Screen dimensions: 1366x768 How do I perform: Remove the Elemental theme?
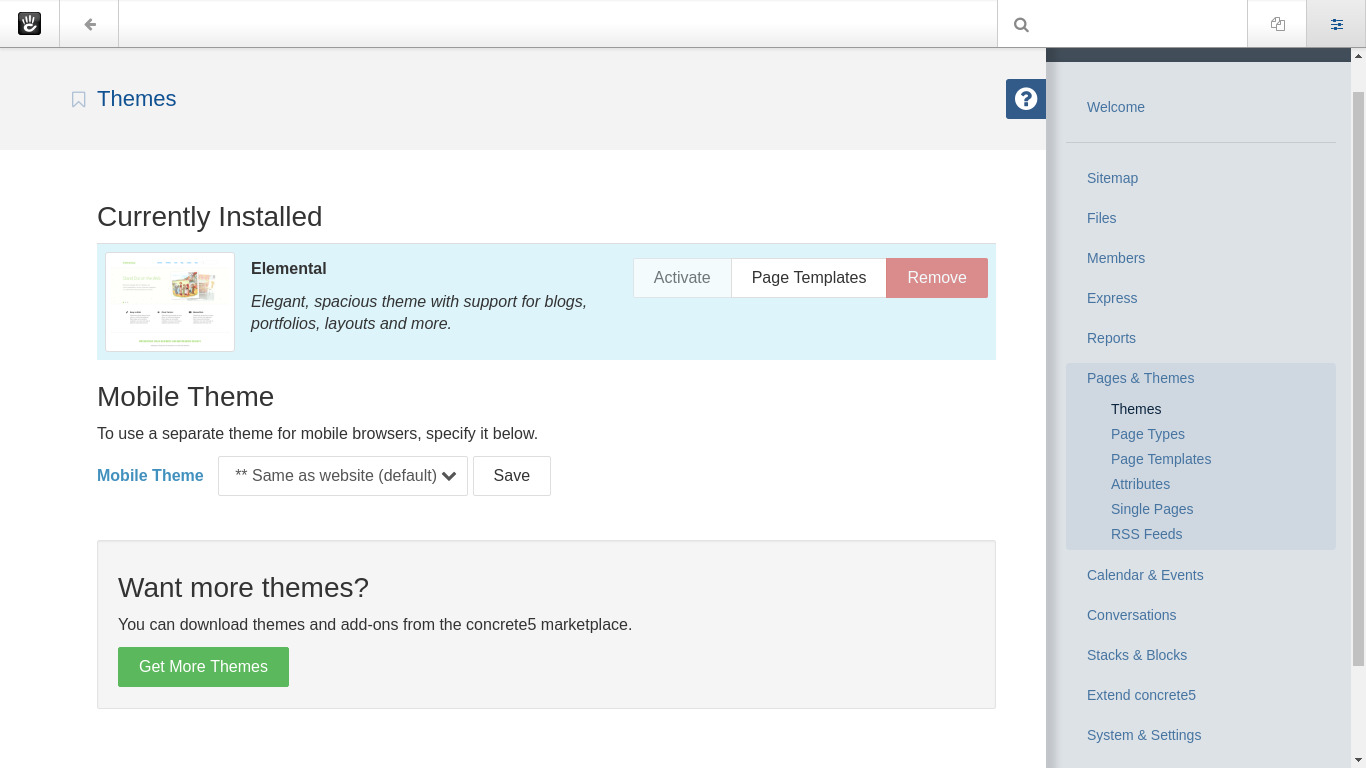pyautogui.click(x=936, y=278)
